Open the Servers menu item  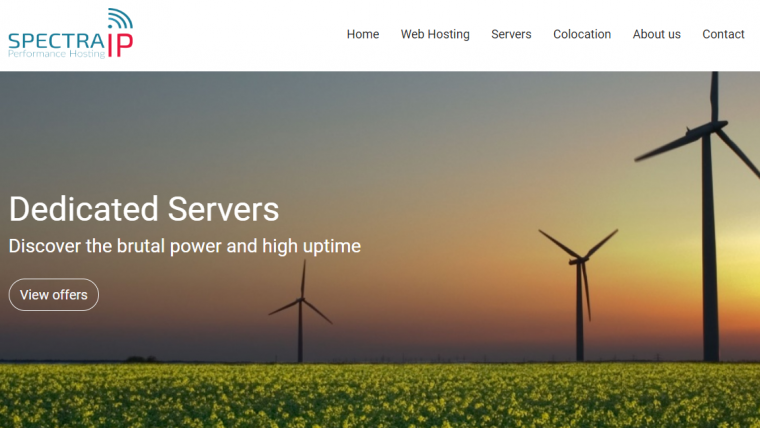coord(511,34)
